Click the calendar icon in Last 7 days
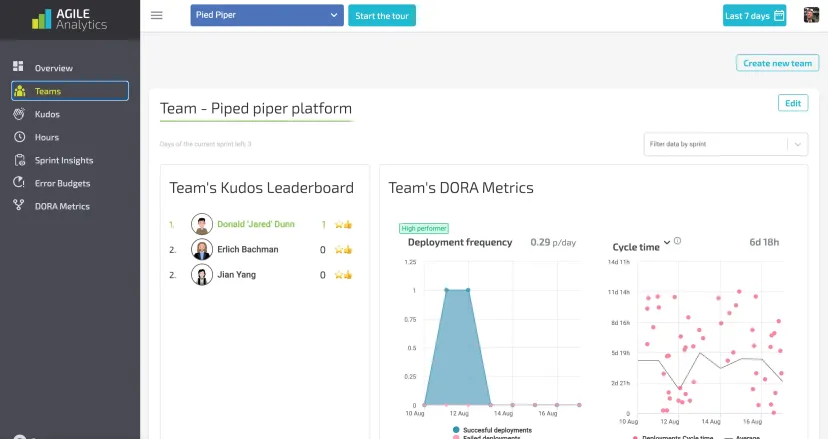Screen dimensions: 828x439 click(x=779, y=15)
